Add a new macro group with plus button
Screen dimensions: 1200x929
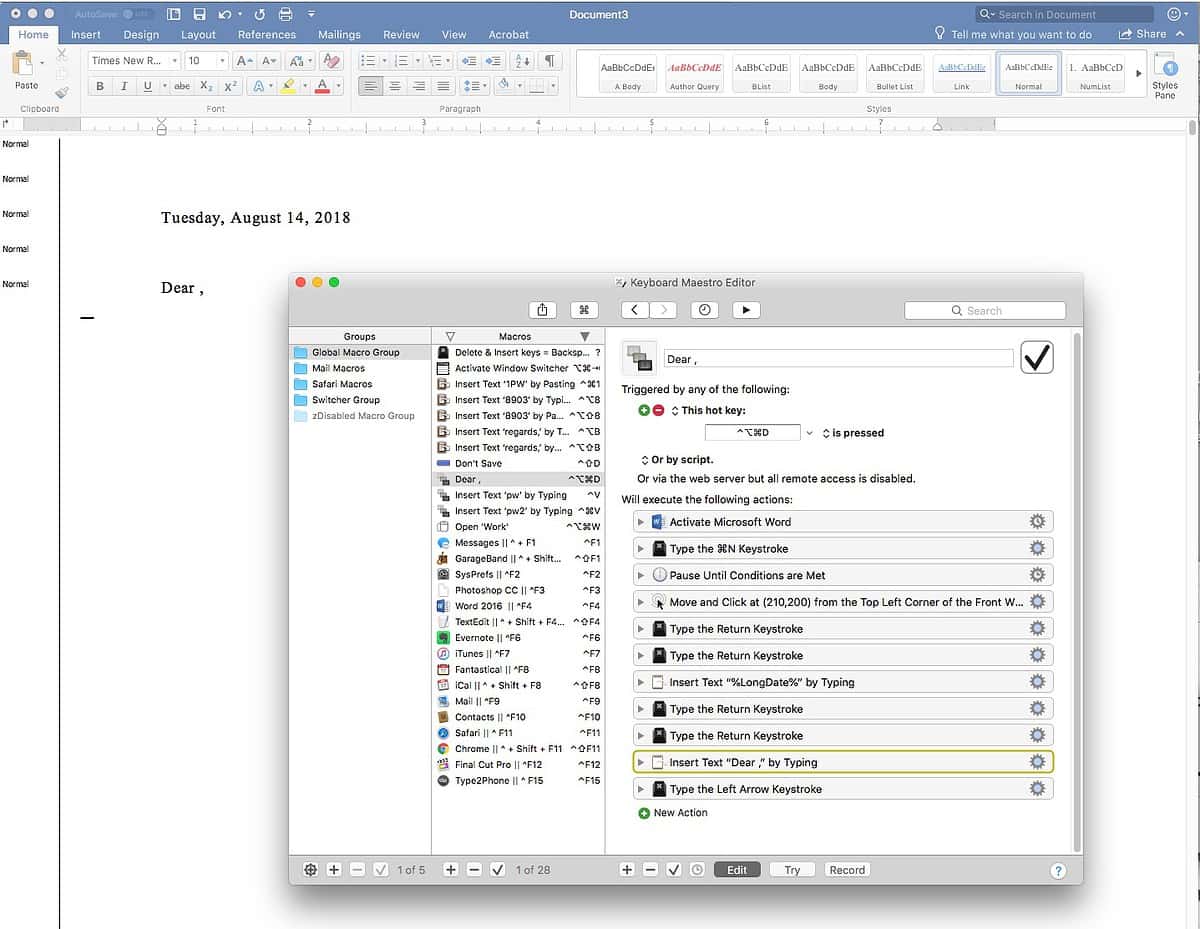[334, 870]
